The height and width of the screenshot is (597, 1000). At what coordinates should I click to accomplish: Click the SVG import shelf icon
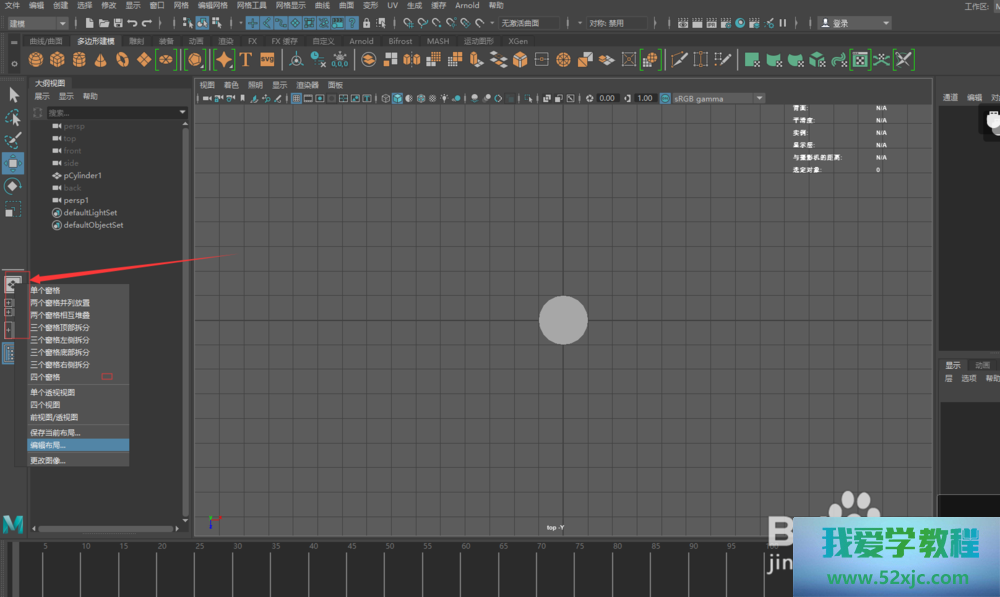coord(266,60)
